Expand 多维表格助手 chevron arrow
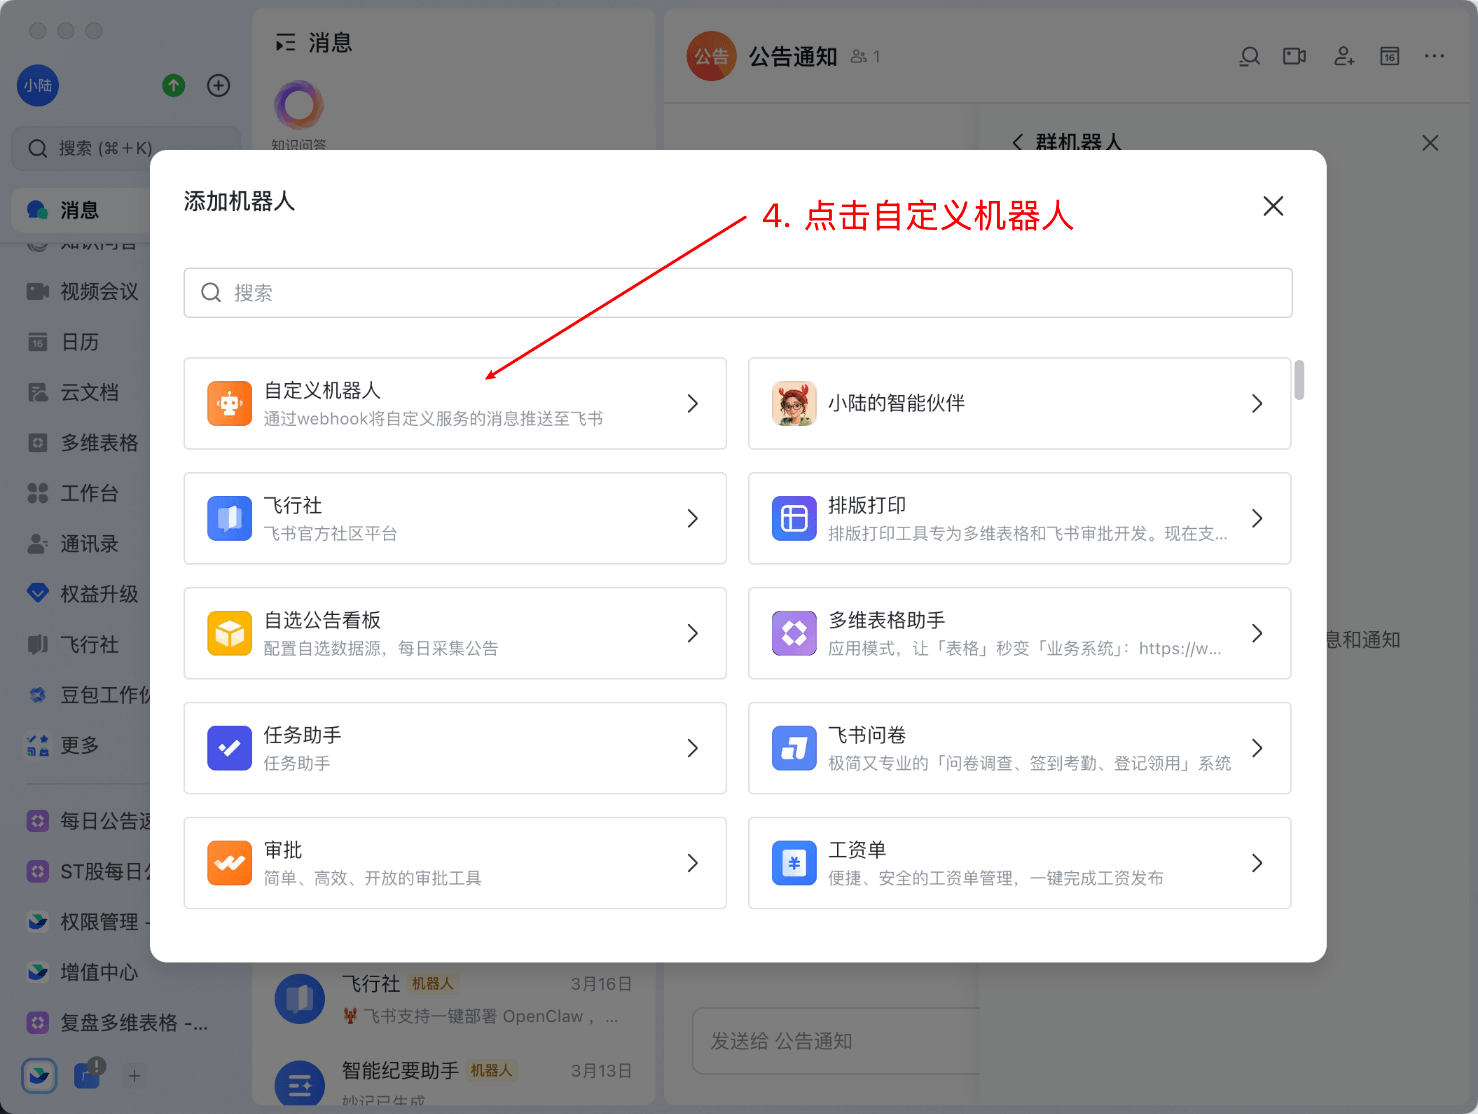Viewport: 1478px width, 1114px height. [x=1257, y=634]
